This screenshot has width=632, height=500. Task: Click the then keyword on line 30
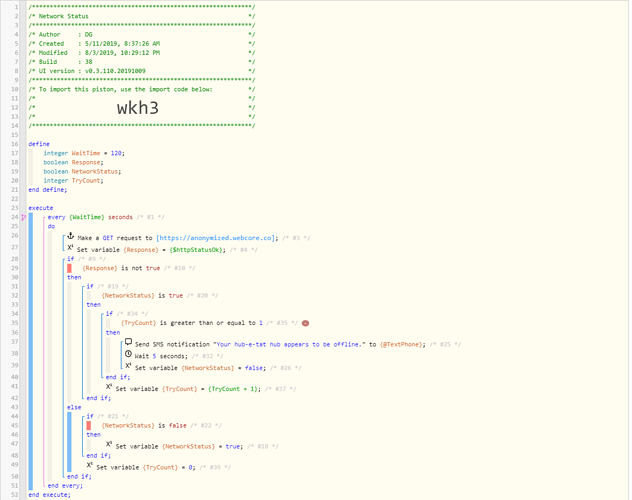(74, 277)
